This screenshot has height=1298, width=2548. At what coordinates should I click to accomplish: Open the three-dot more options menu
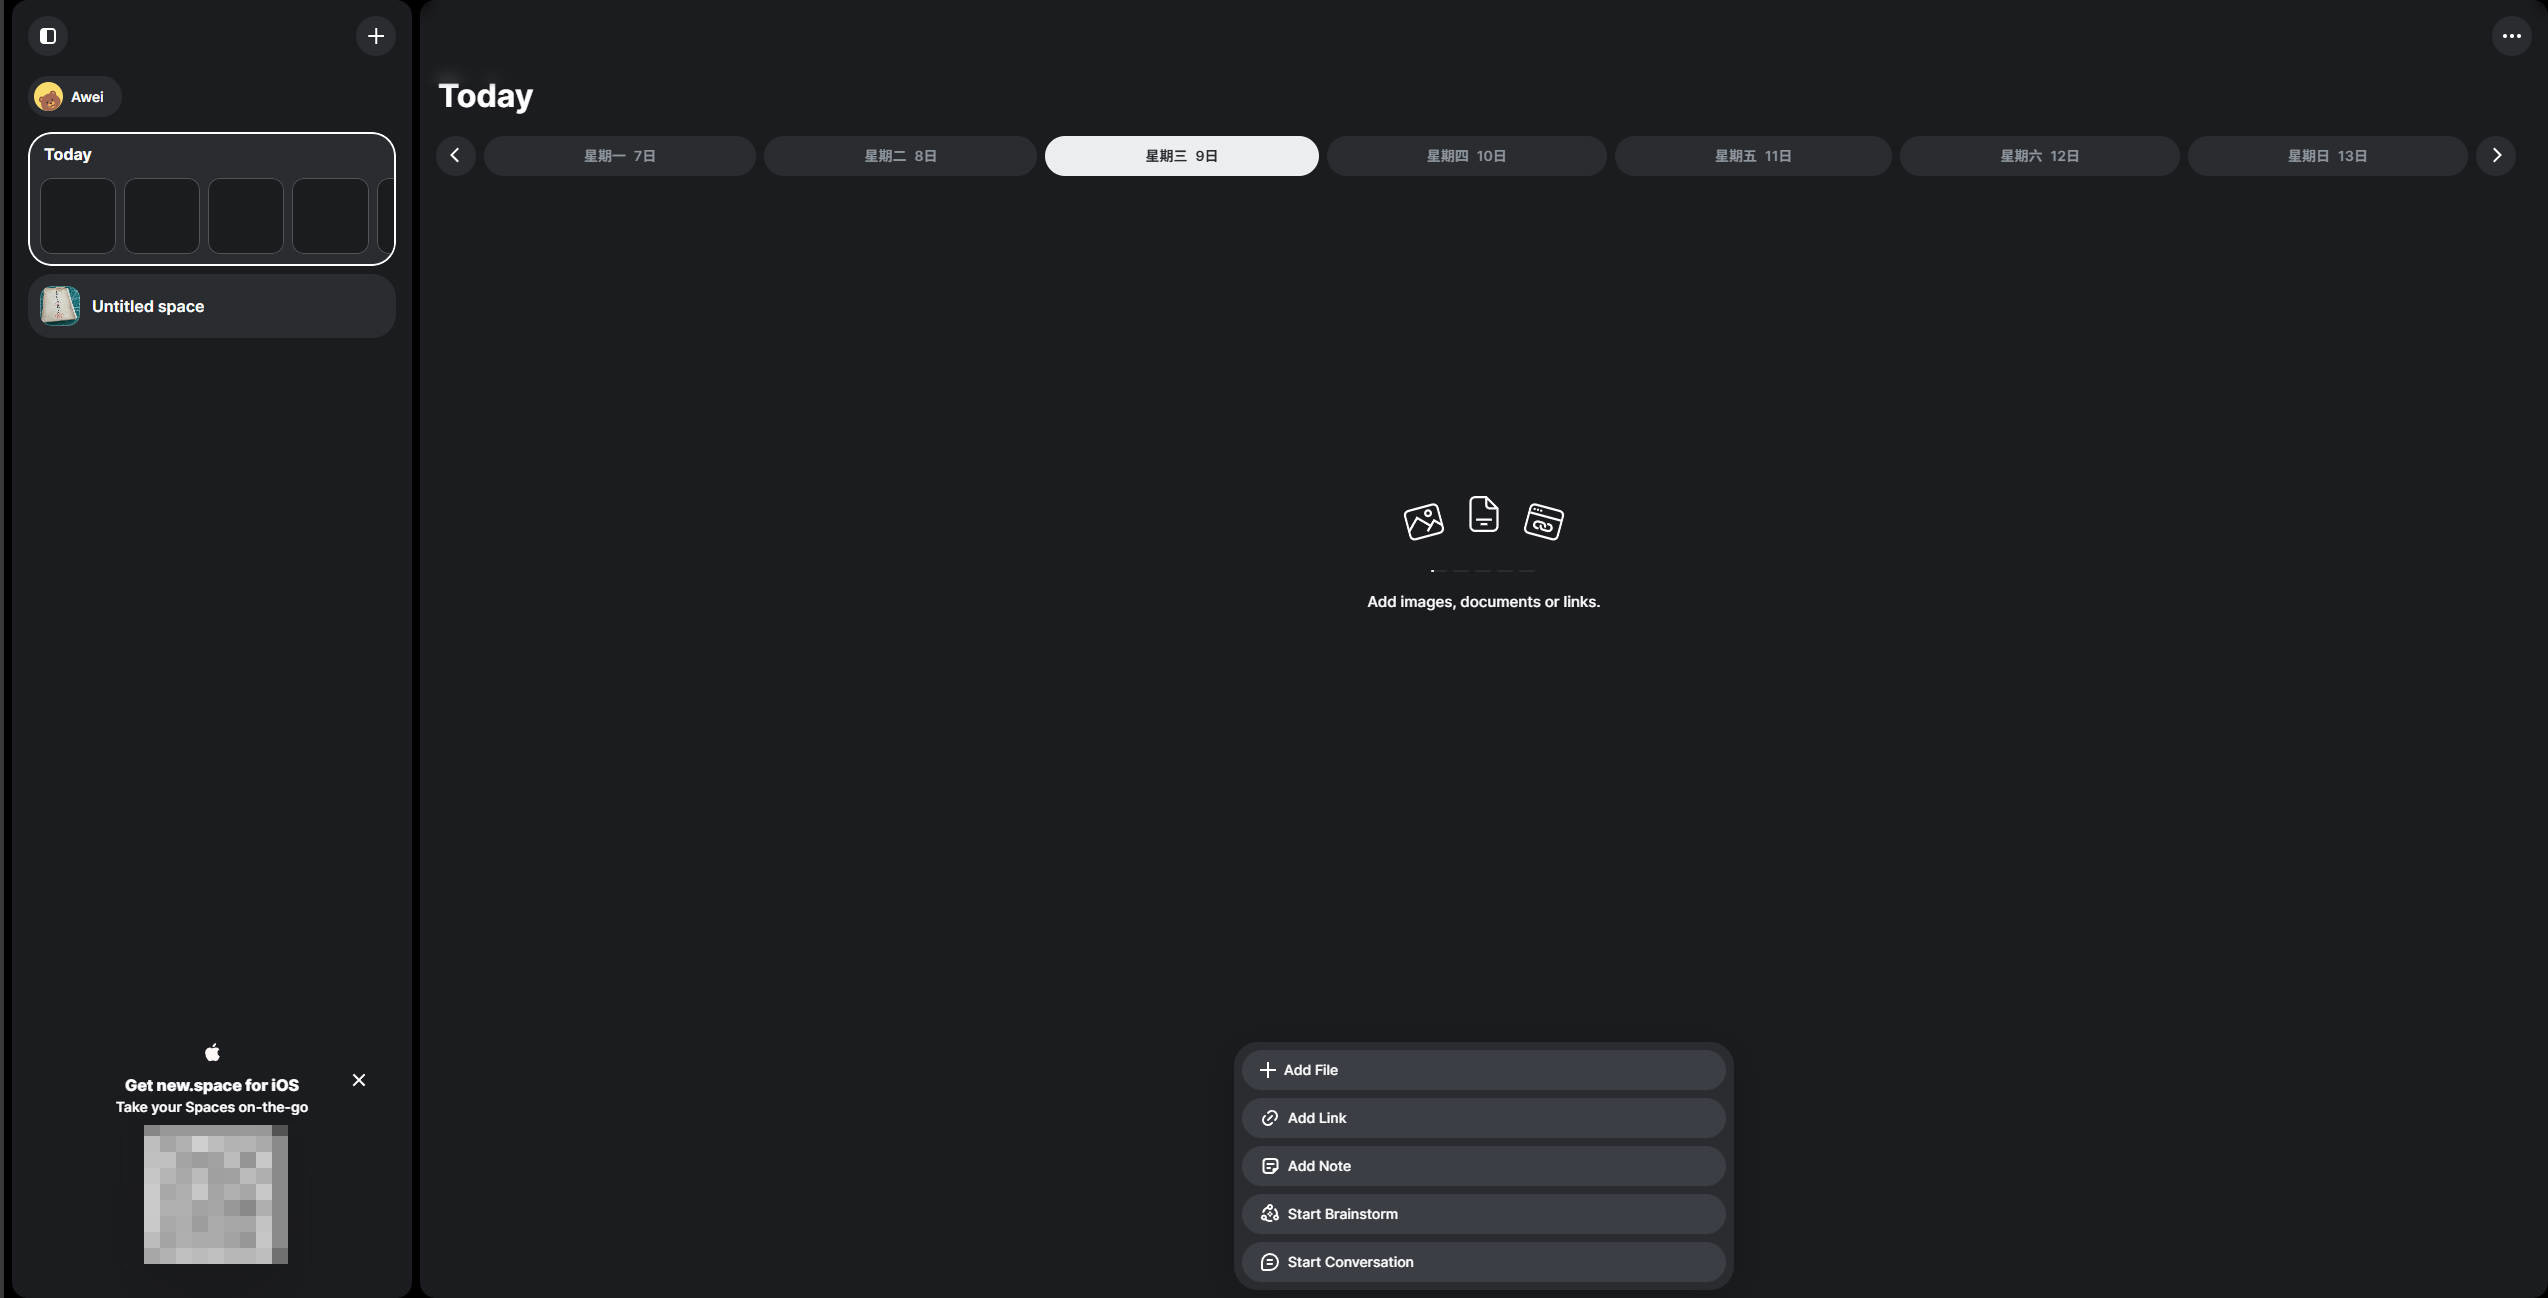coord(2511,36)
